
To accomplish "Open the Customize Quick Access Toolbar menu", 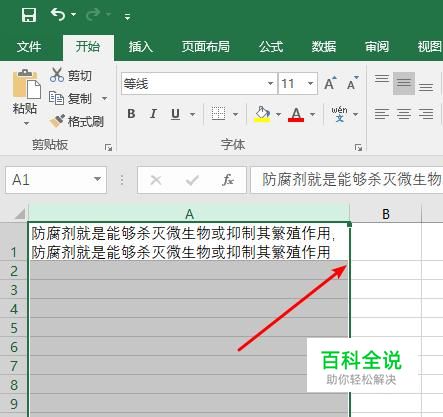I will (x=127, y=16).
